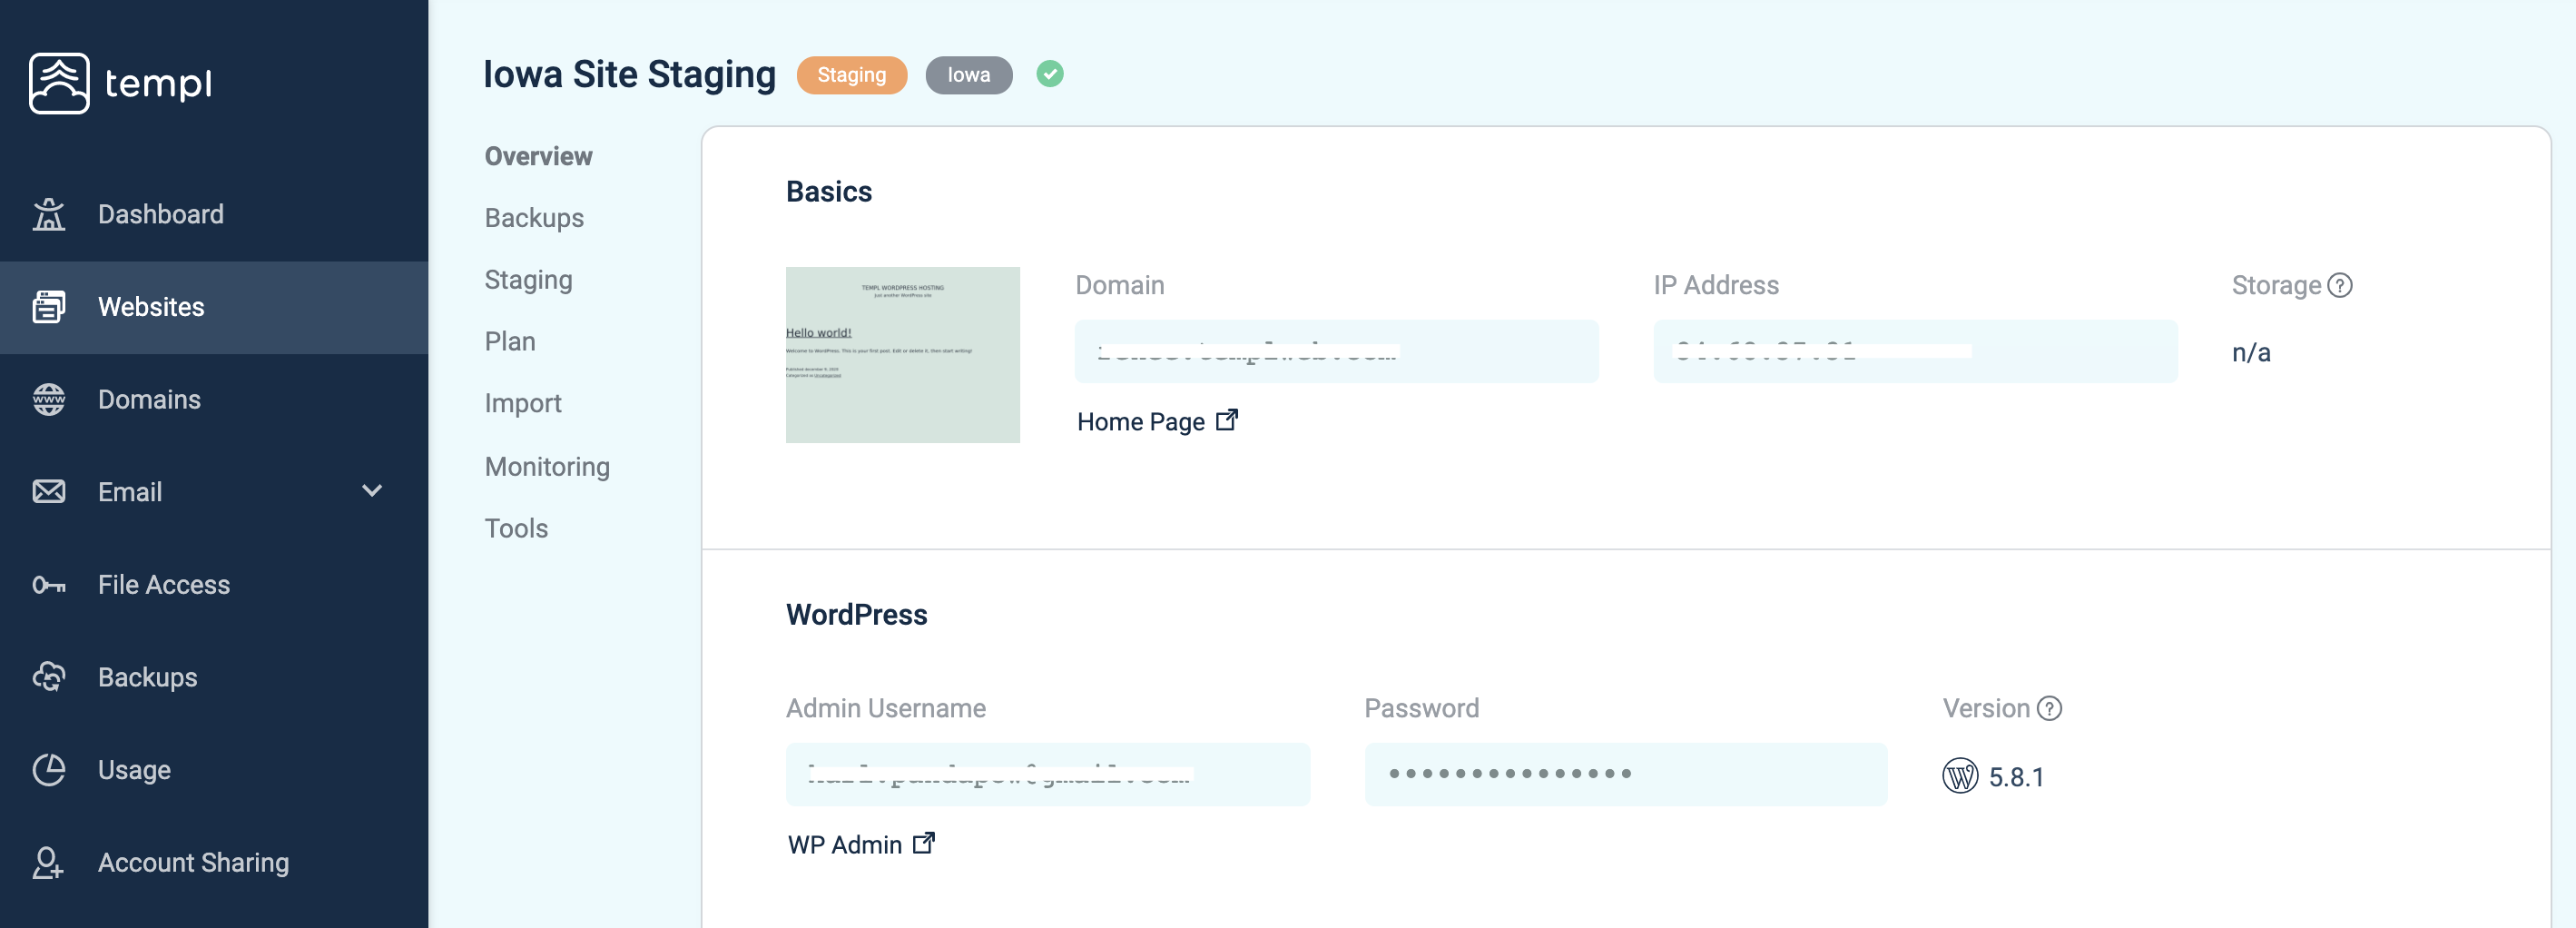Image resolution: width=2576 pixels, height=928 pixels.
Task: Click the Usage pie chart icon
Action: [x=48, y=770]
